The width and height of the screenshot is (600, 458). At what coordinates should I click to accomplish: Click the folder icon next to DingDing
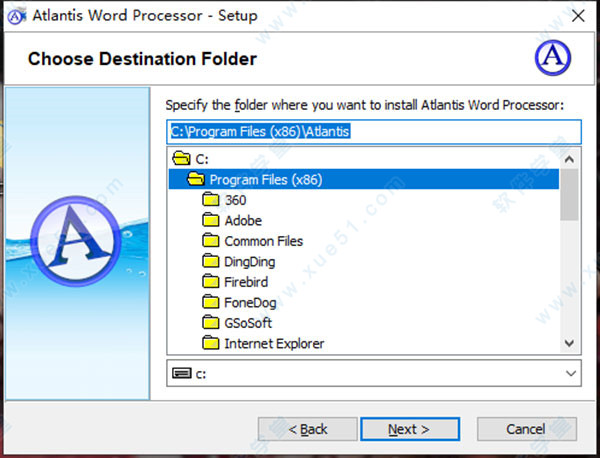(x=210, y=261)
